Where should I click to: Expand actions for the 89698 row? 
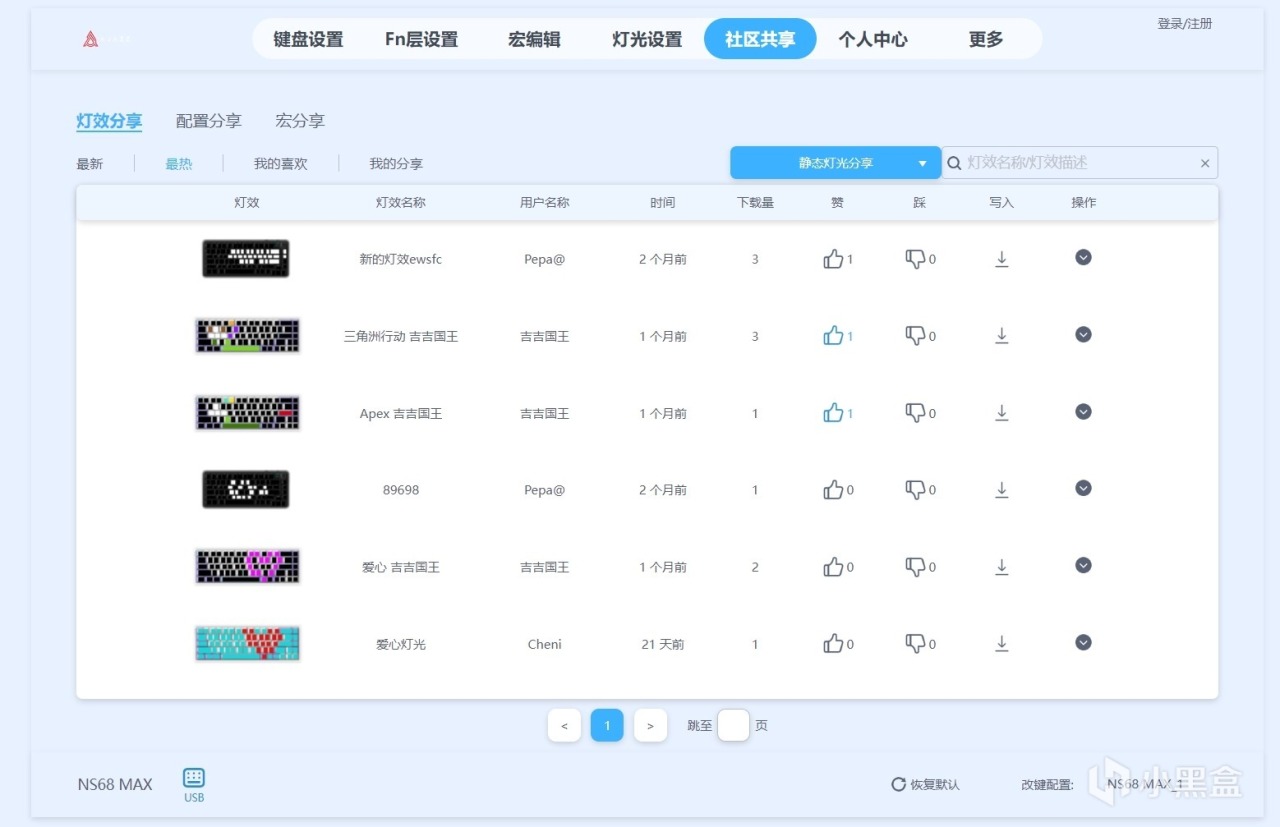point(1083,488)
